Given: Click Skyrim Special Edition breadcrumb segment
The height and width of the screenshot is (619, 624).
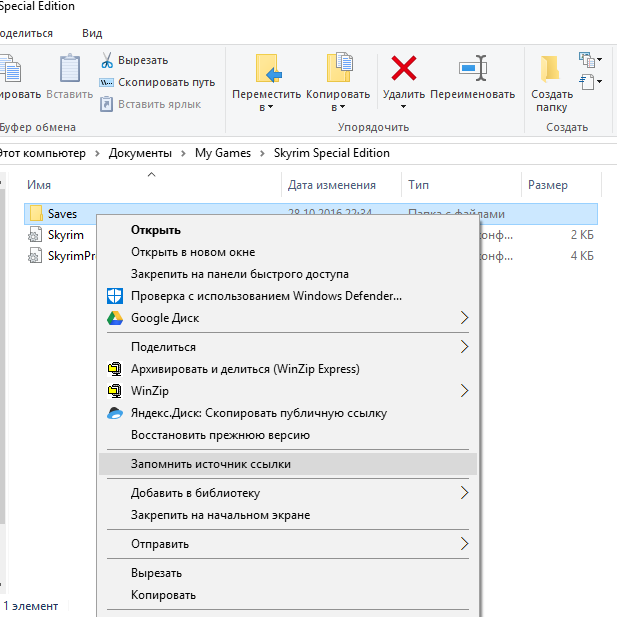Looking at the screenshot, I should coord(332,153).
